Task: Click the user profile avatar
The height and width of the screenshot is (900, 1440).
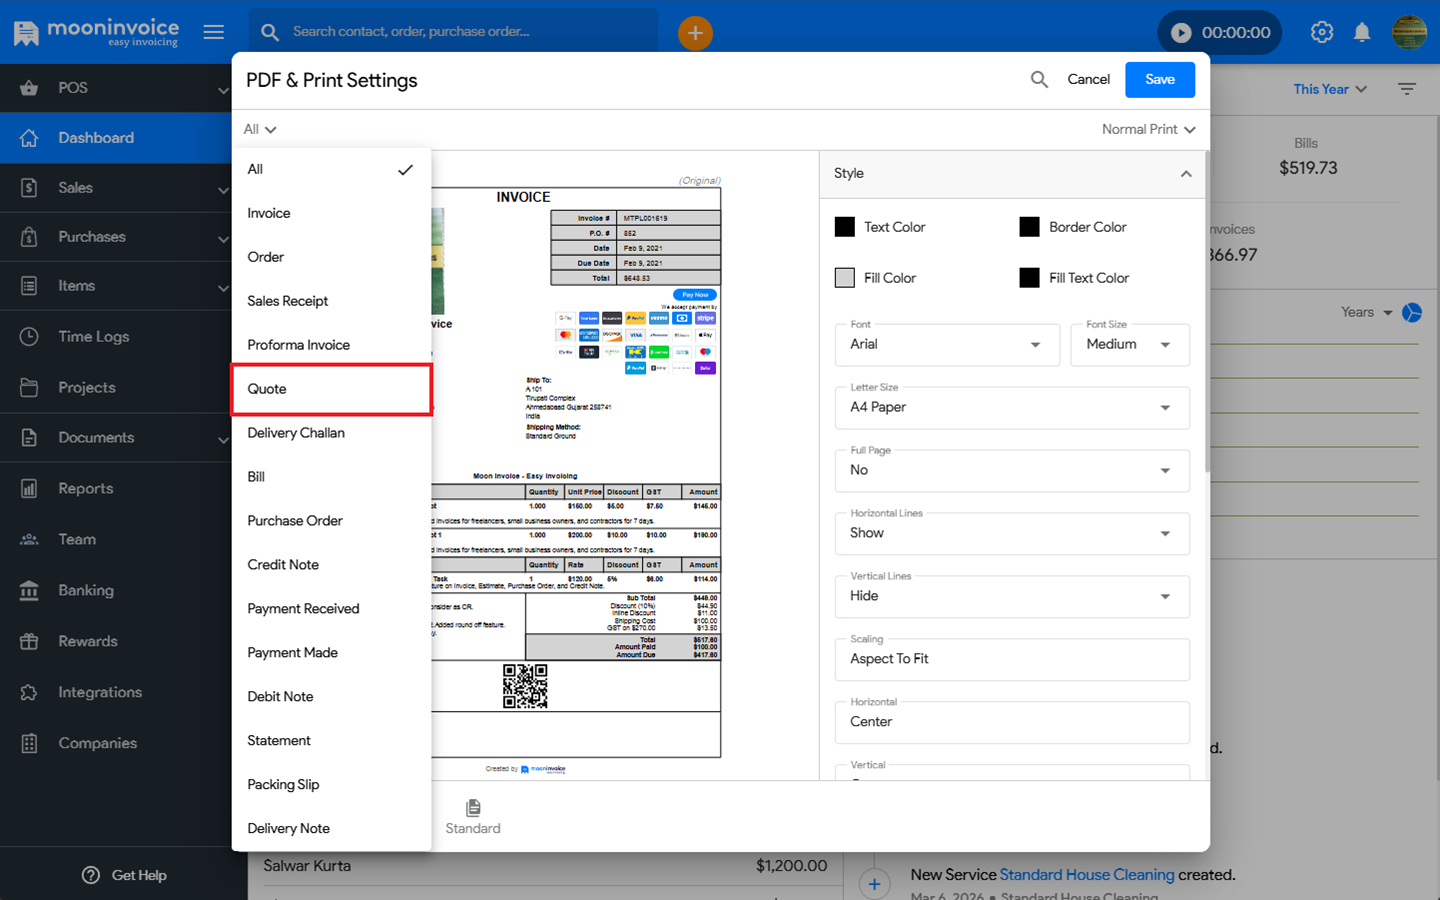Action: tap(1408, 32)
